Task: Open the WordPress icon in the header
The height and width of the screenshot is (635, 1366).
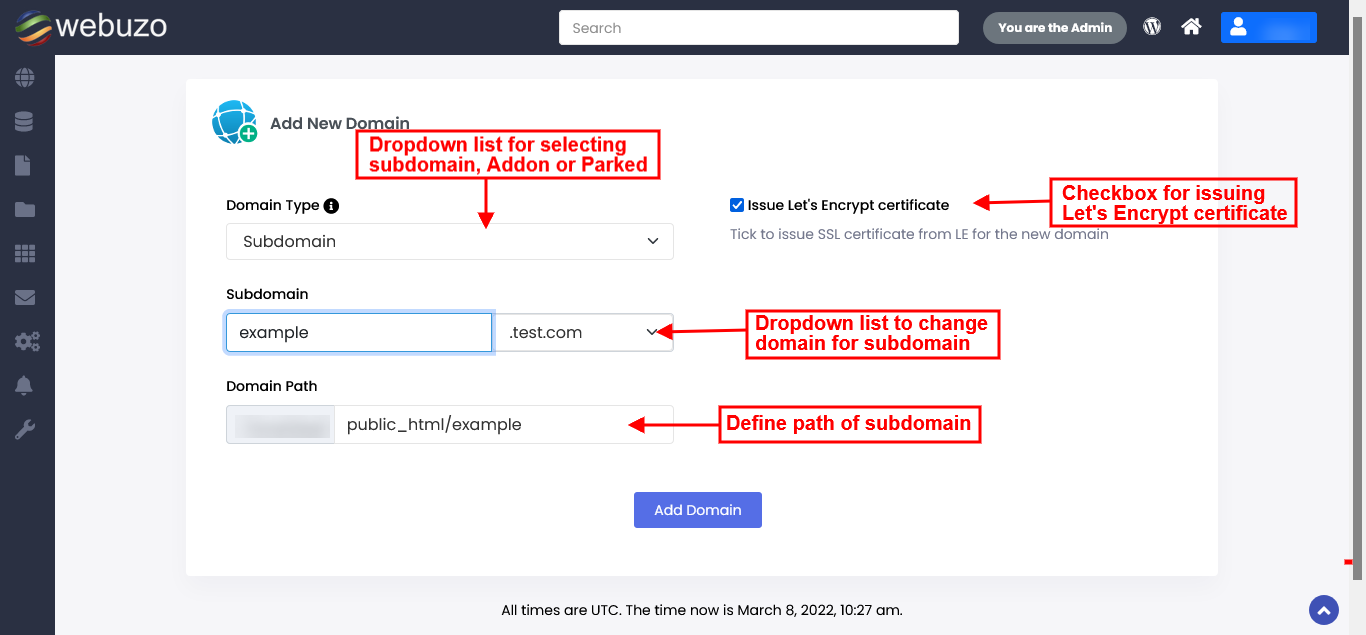Action: click(1152, 27)
